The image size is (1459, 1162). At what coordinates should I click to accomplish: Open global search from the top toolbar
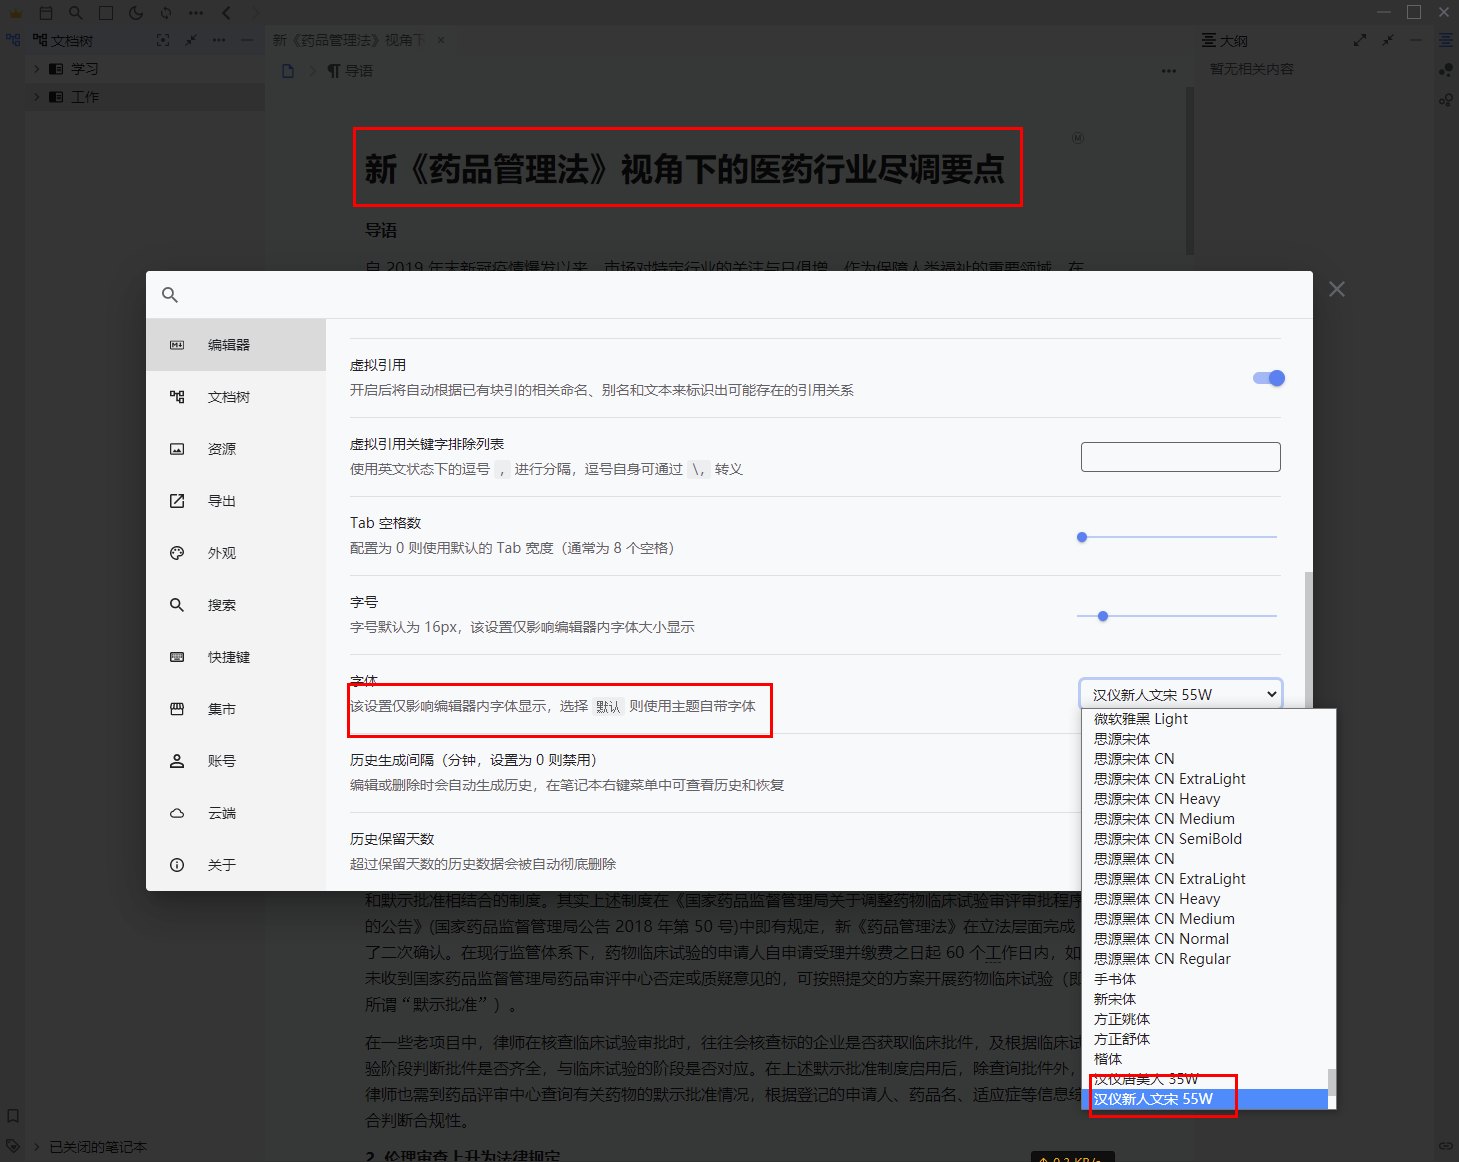pos(76,13)
